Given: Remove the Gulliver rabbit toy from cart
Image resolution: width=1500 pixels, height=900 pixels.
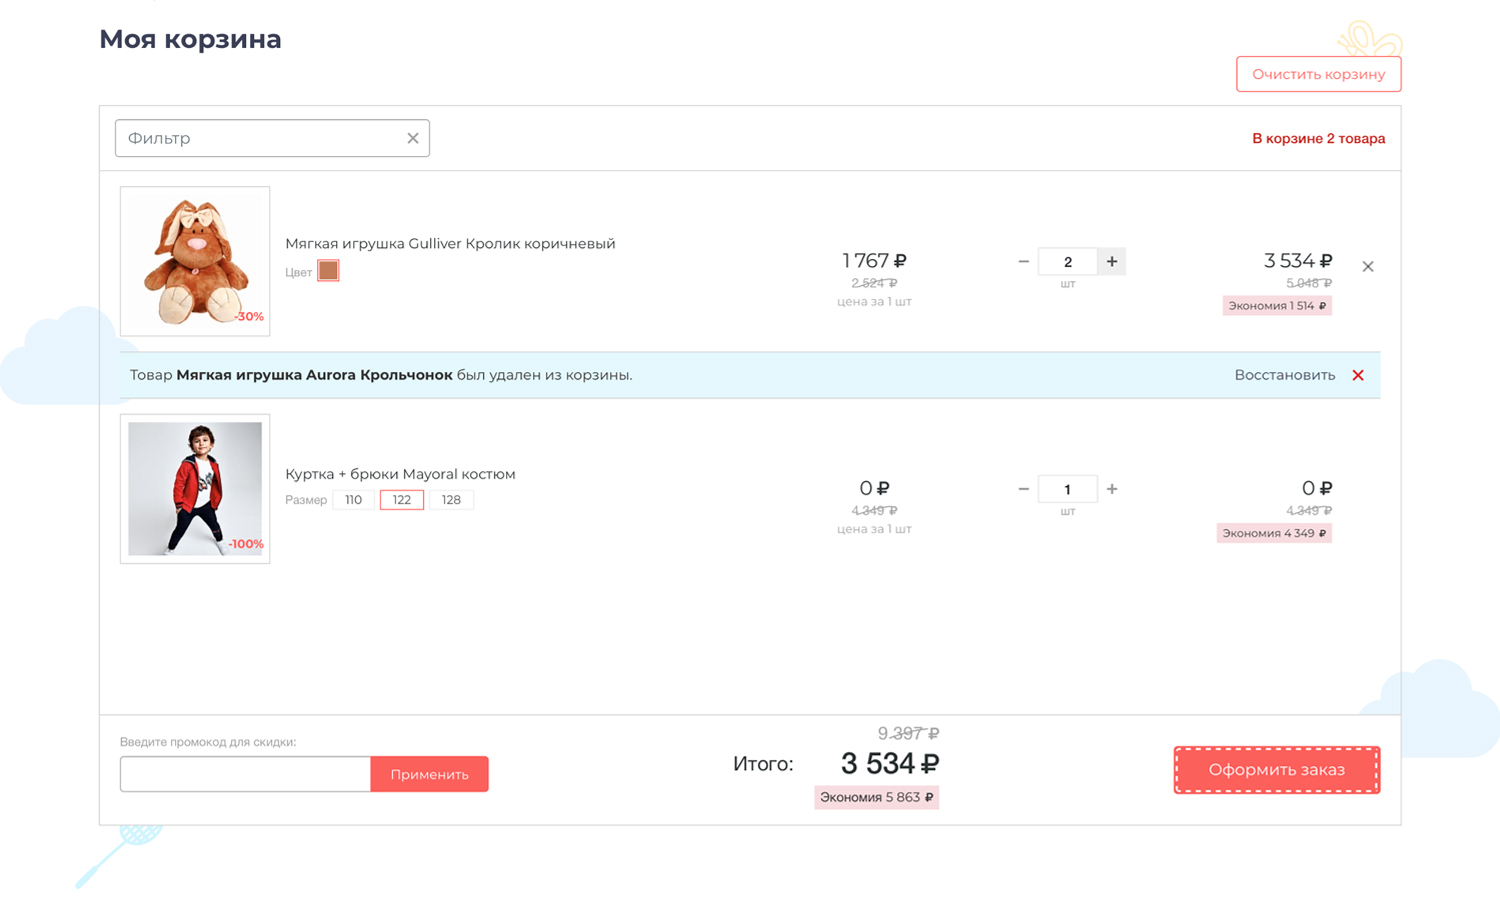Looking at the screenshot, I should [1367, 266].
